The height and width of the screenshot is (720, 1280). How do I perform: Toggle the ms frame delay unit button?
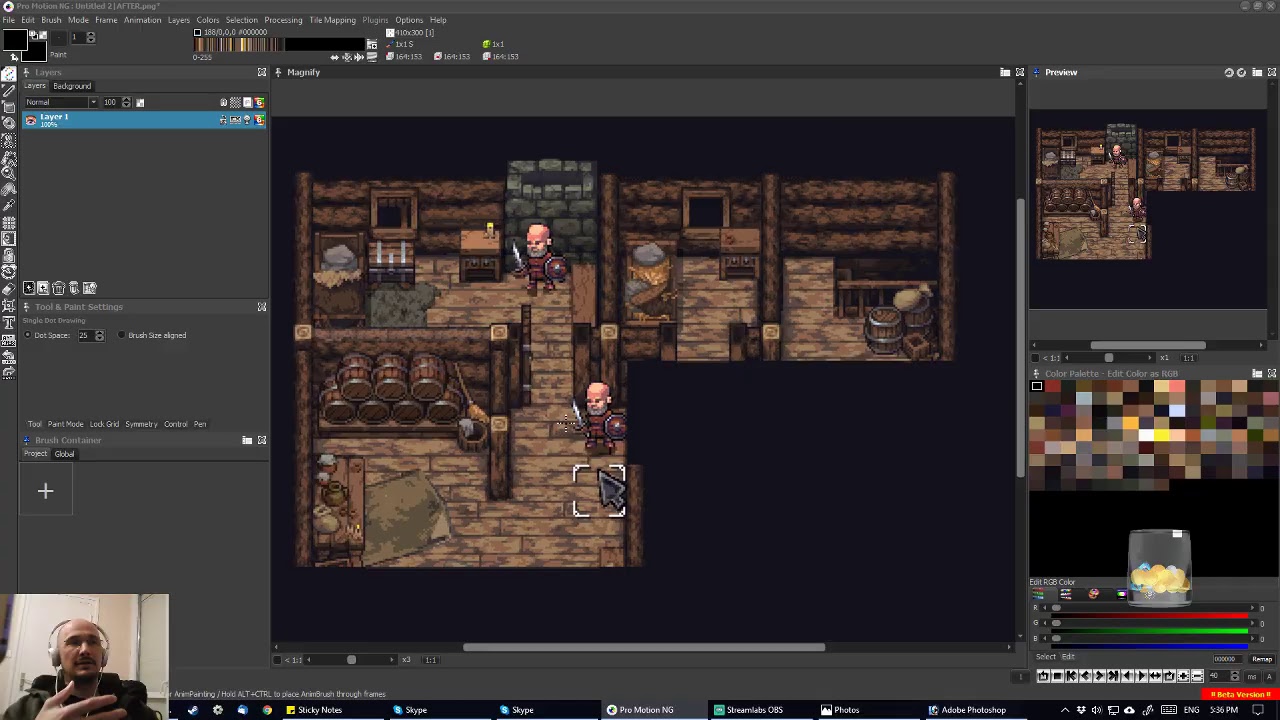pyautogui.click(x=1252, y=677)
